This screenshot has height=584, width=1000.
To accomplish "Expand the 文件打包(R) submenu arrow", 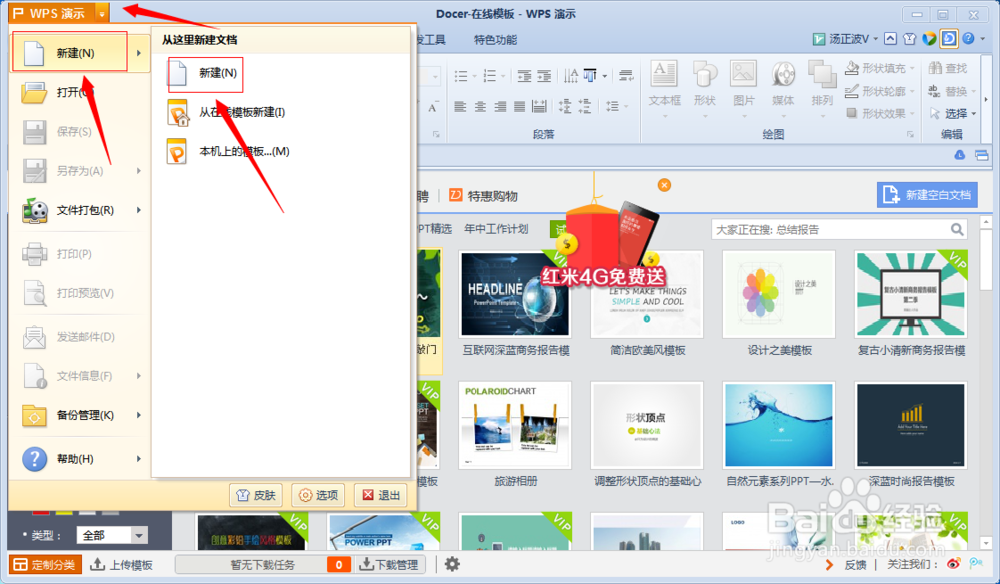I will click(138, 210).
